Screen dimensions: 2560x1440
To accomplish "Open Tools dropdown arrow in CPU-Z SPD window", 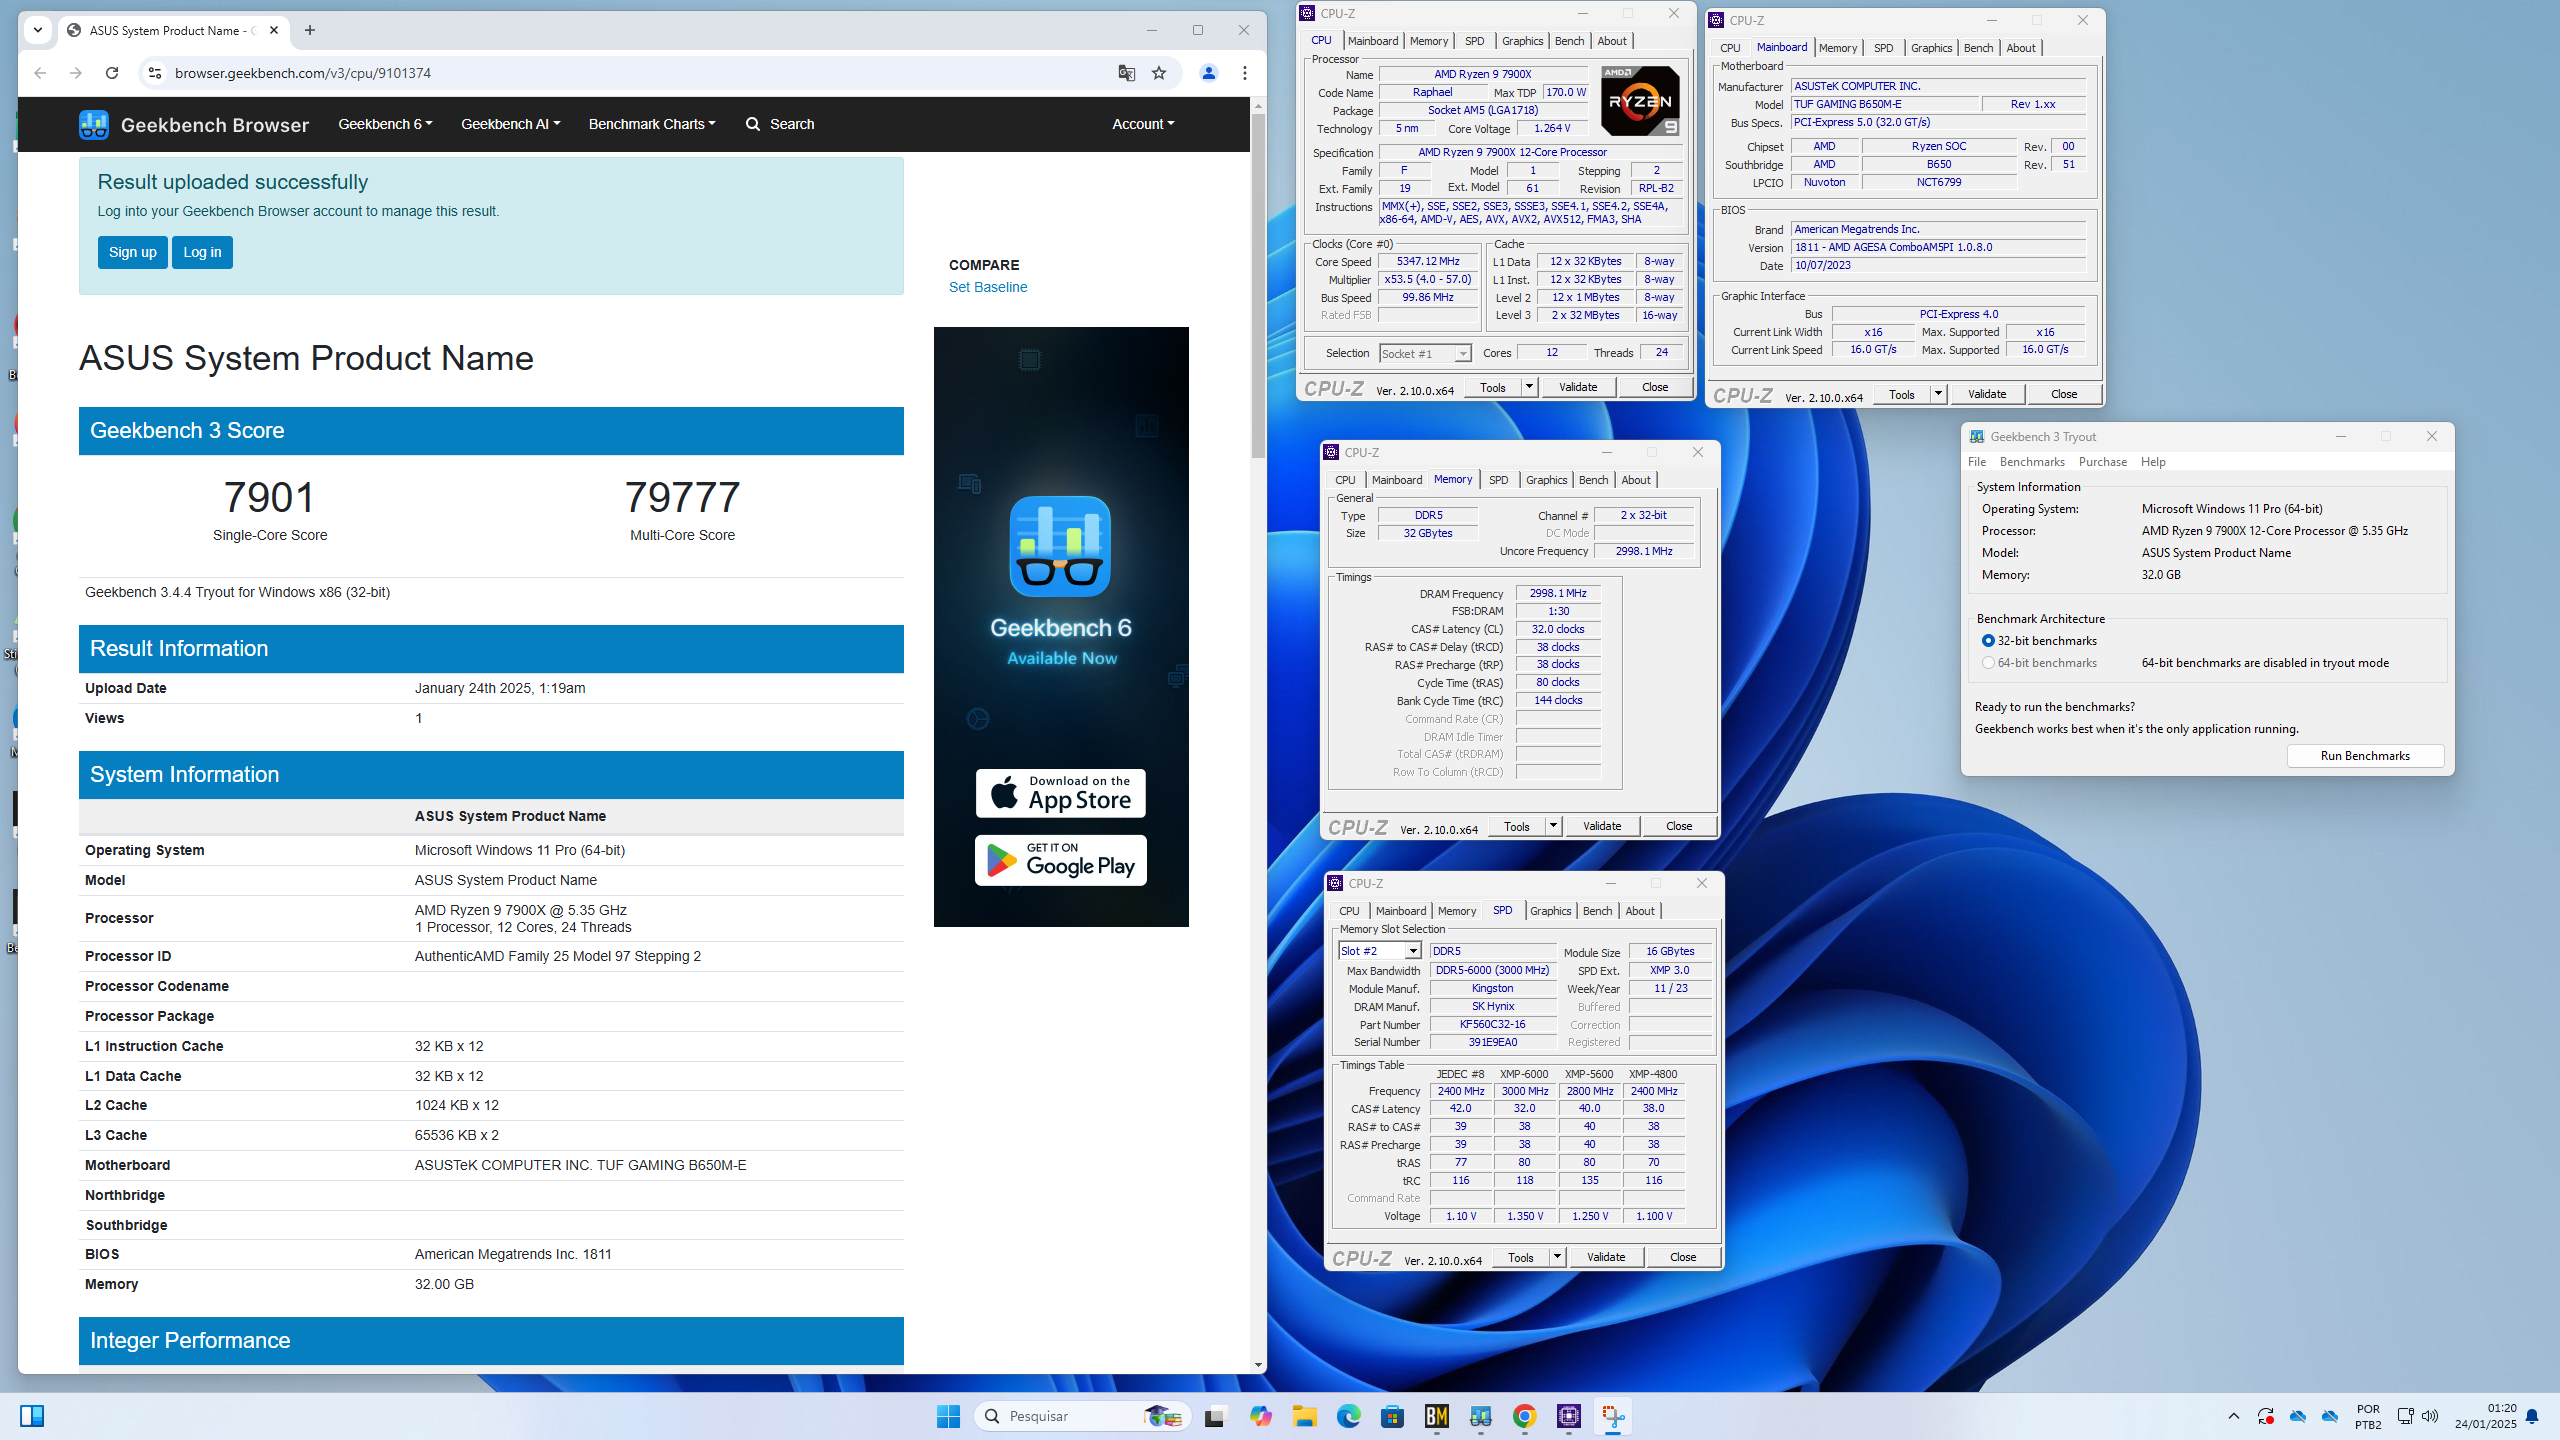I will (x=1557, y=1257).
